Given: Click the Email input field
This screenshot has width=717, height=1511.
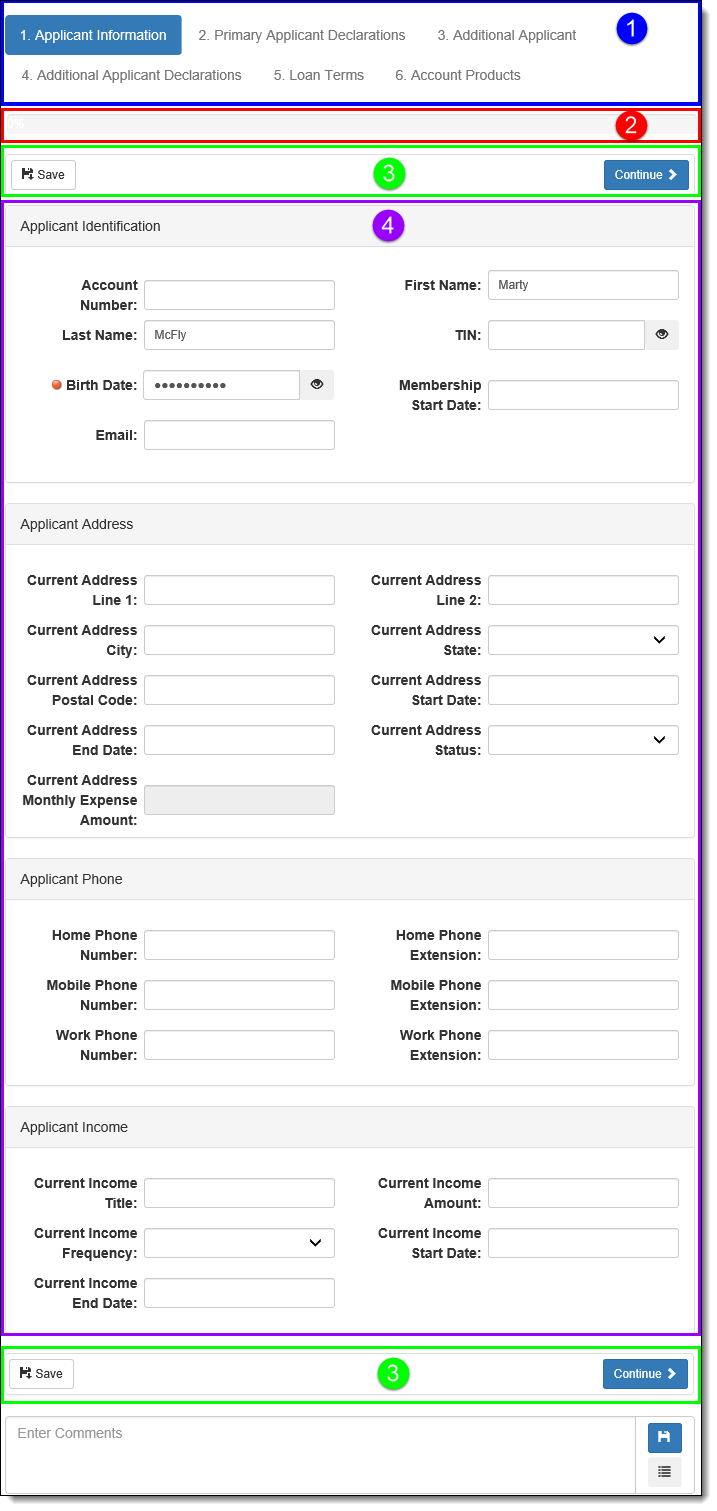Looking at the screenshot, I should tap(239, 435).
